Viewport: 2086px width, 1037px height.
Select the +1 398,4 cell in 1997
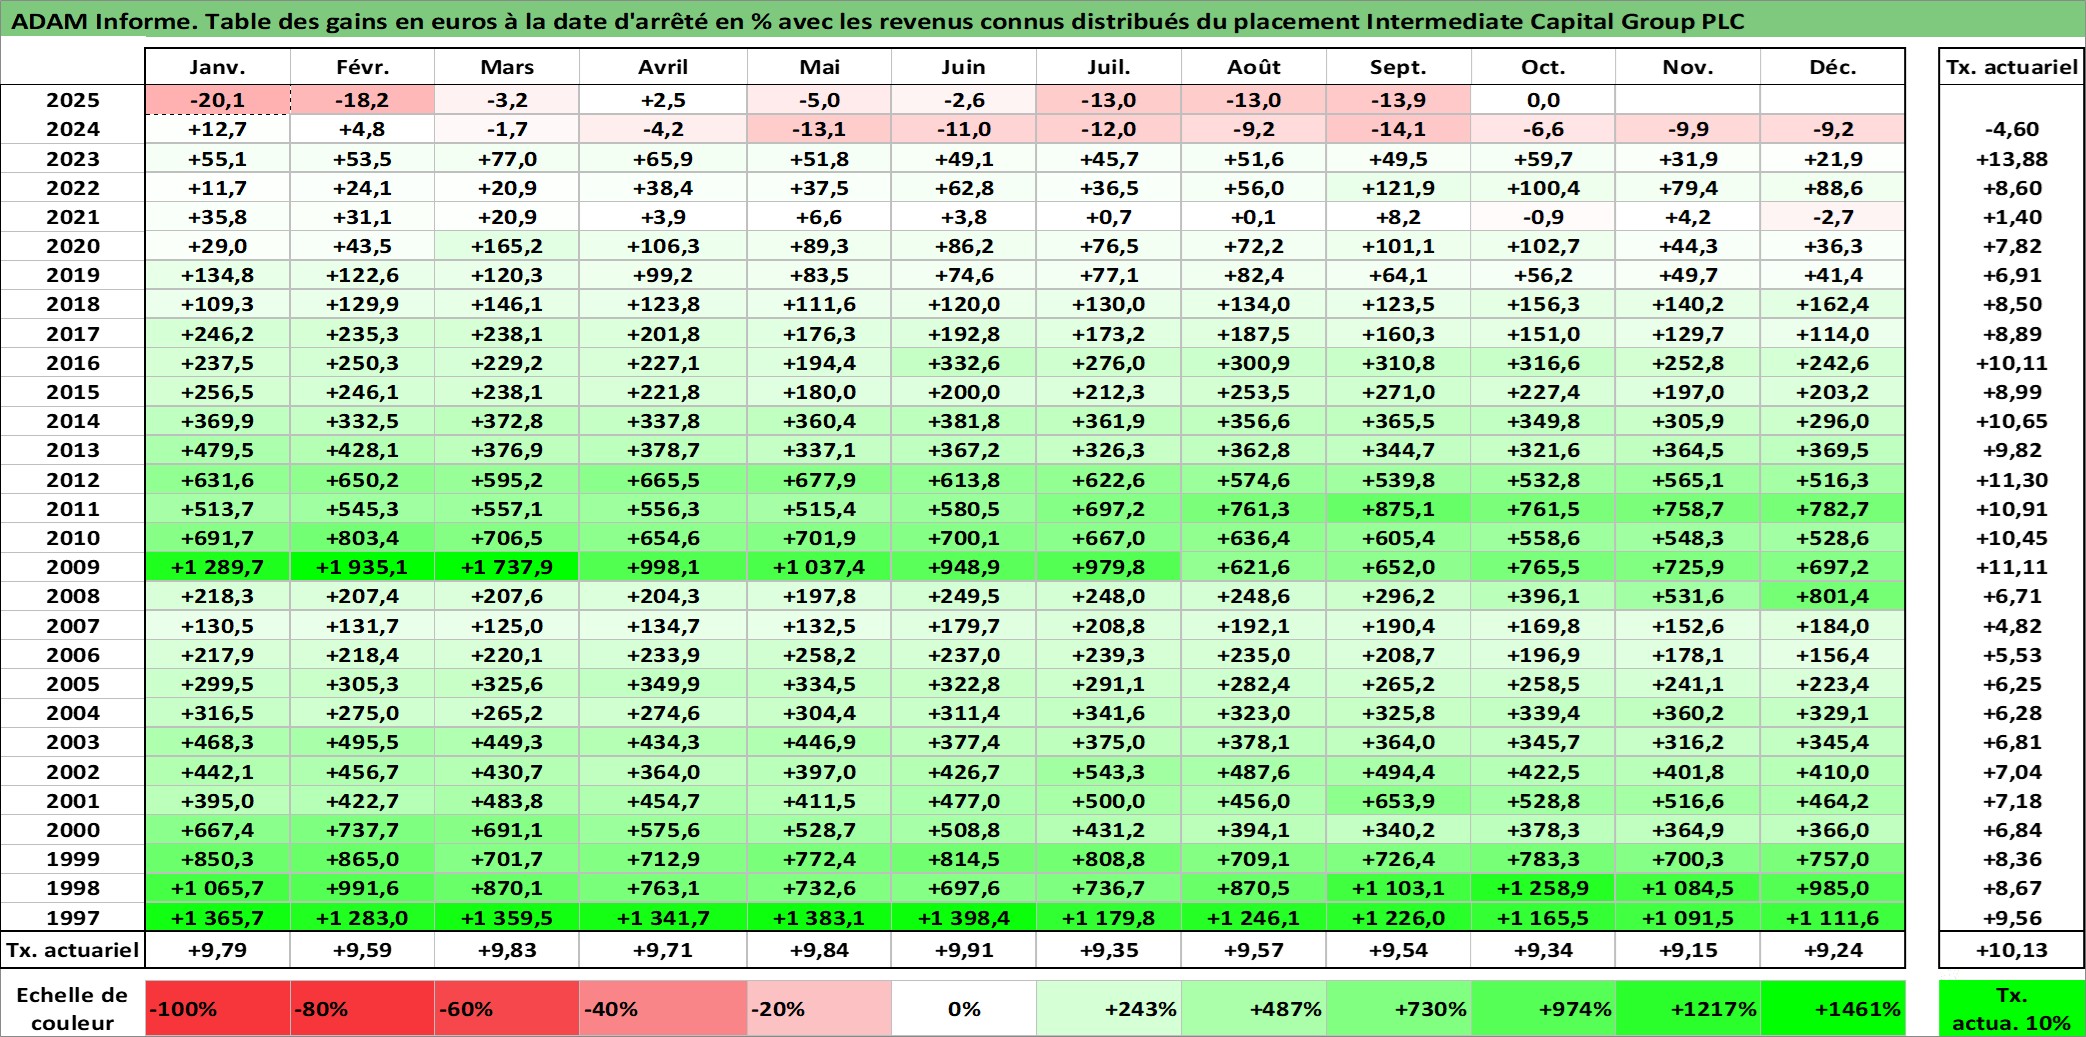(x=964, y=917)
